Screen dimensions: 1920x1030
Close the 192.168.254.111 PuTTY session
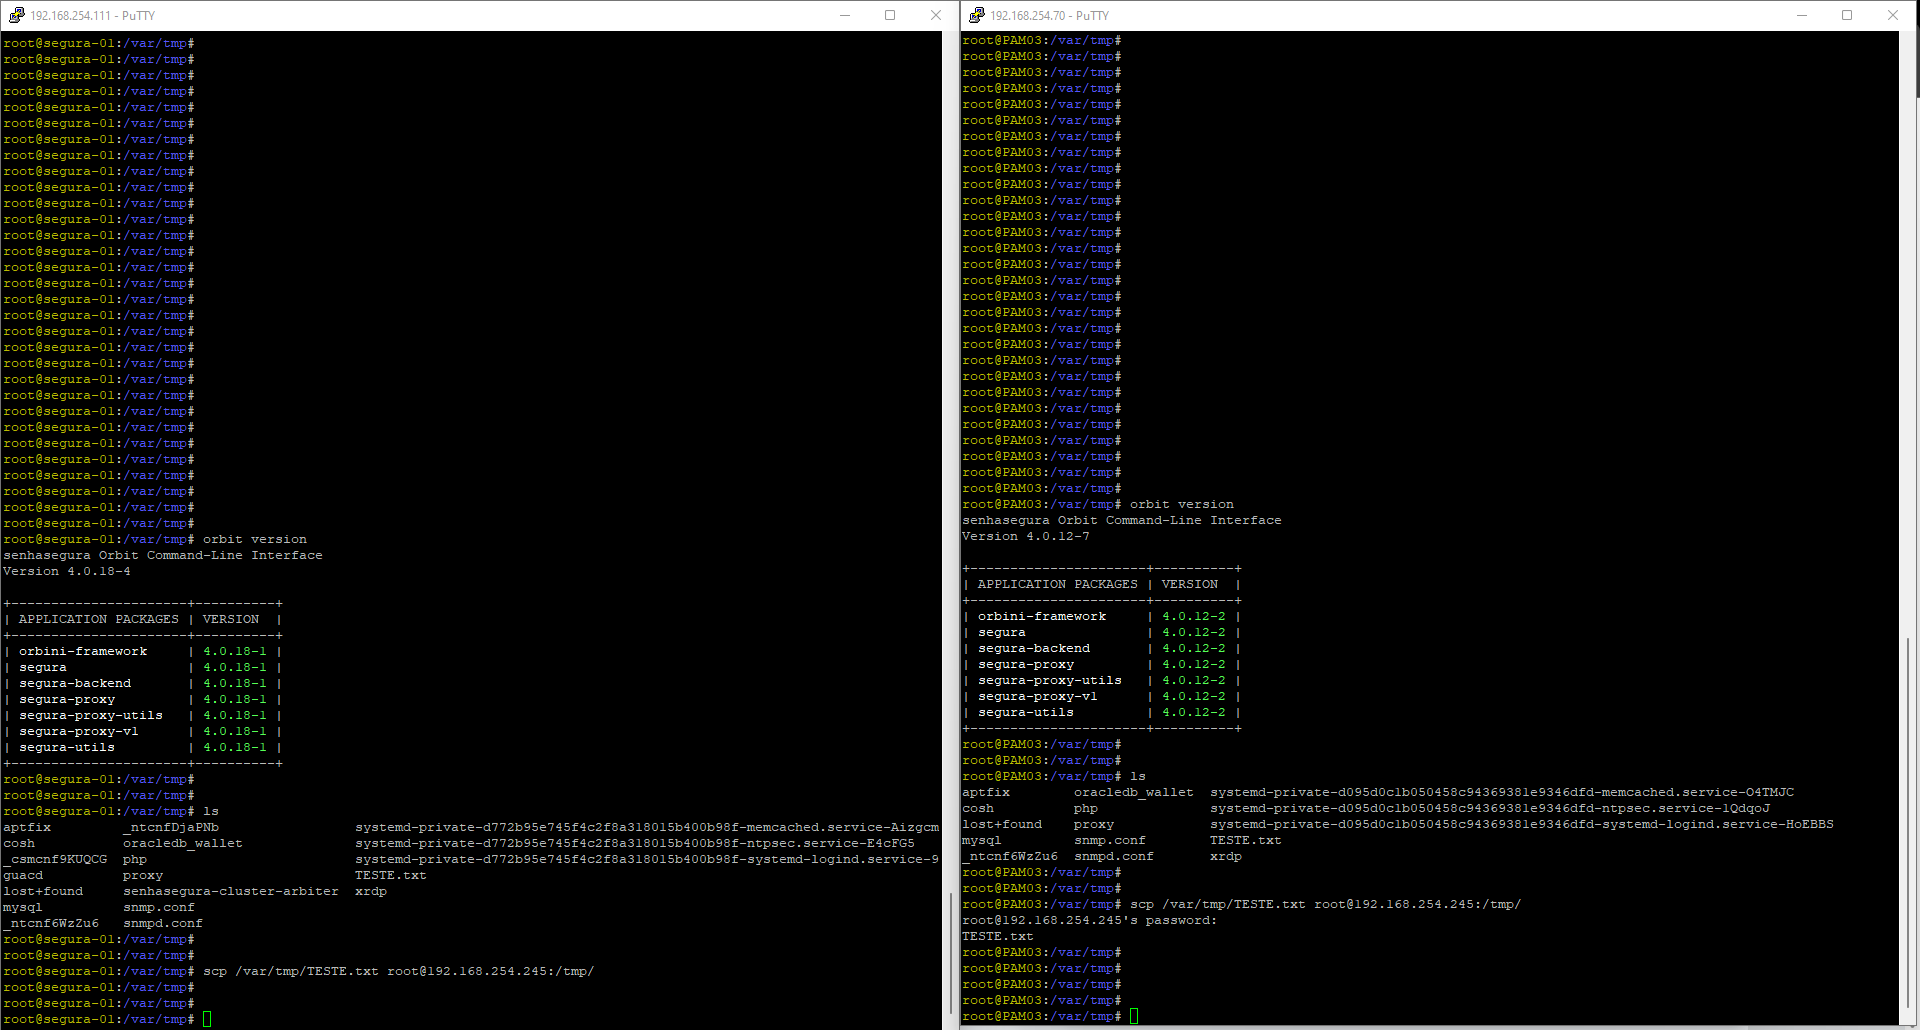[935, 15]
